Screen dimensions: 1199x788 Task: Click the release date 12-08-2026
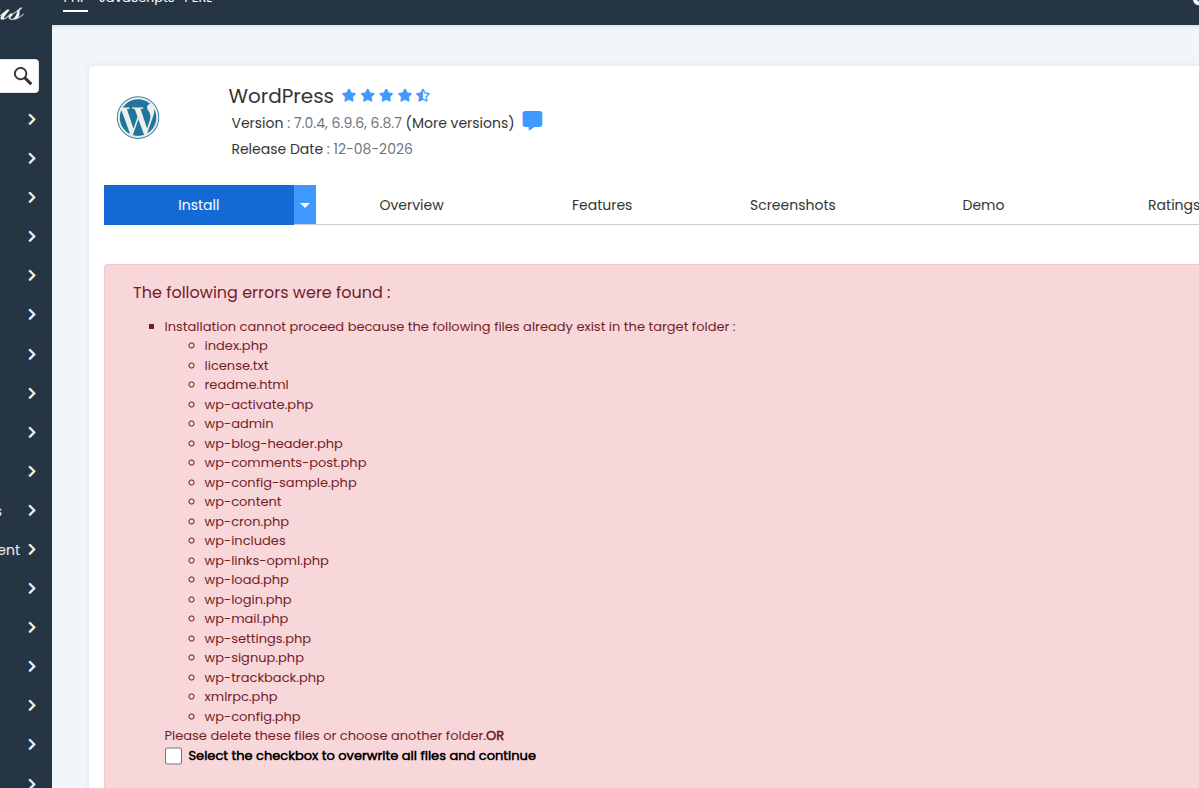click(372, 149)
